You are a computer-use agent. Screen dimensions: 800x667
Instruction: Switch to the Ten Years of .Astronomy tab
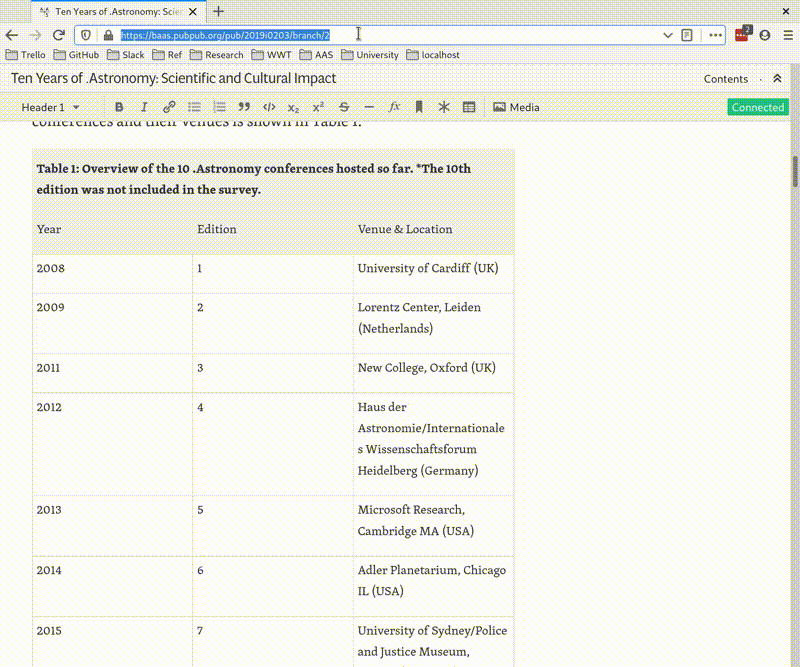112,12
